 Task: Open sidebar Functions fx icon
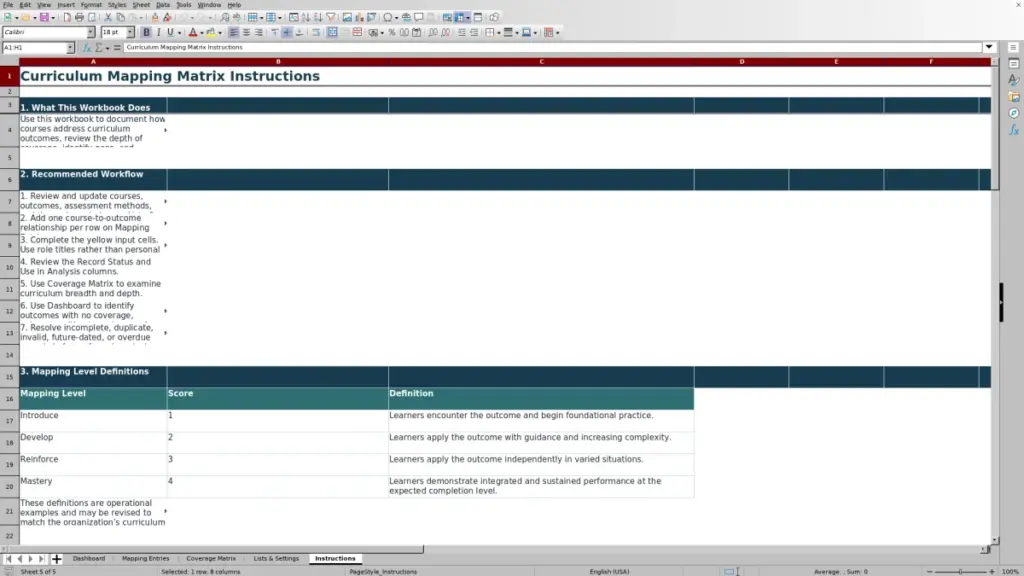(1014, 130)
